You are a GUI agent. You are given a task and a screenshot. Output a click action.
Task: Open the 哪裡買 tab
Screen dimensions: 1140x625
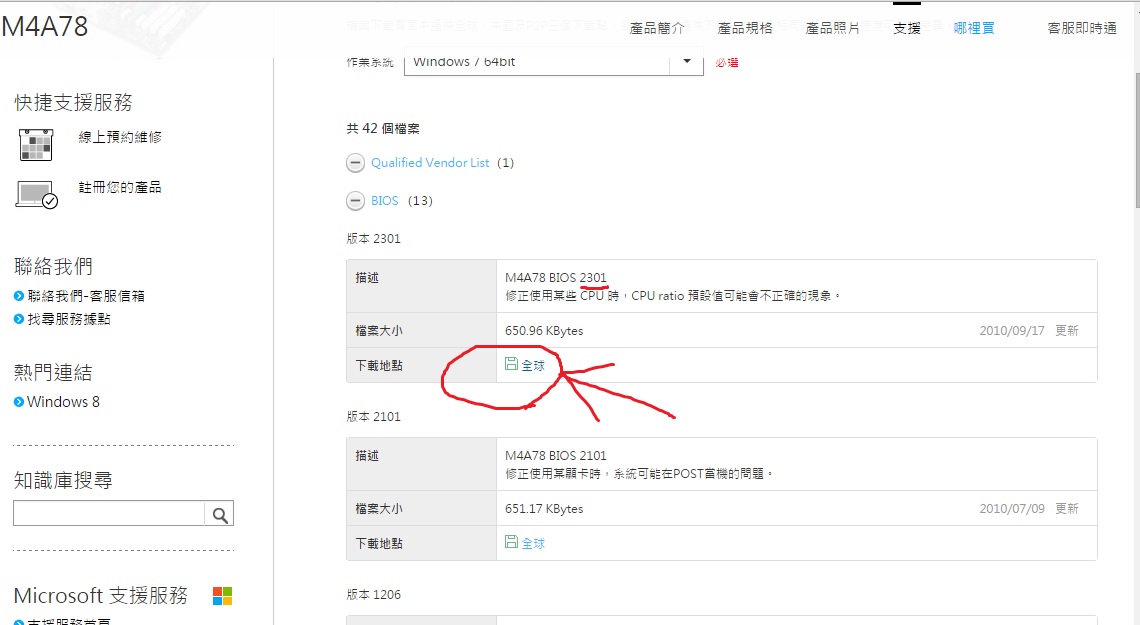tap(974, 28)
